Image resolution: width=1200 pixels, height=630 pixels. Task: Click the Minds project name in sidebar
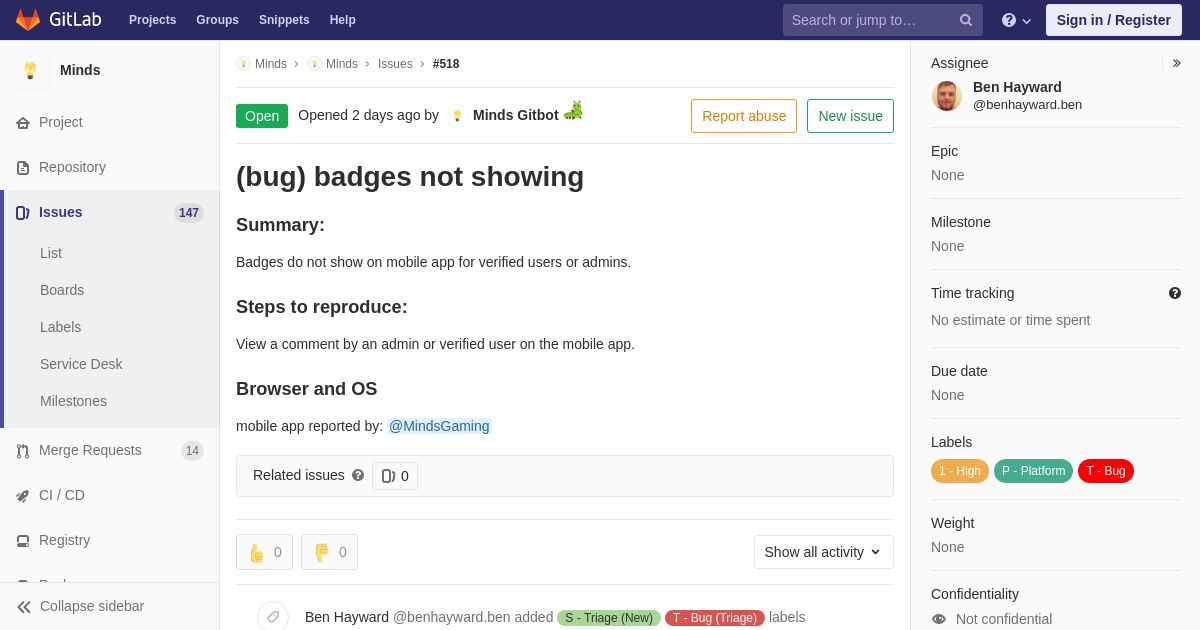click(80, 70)
